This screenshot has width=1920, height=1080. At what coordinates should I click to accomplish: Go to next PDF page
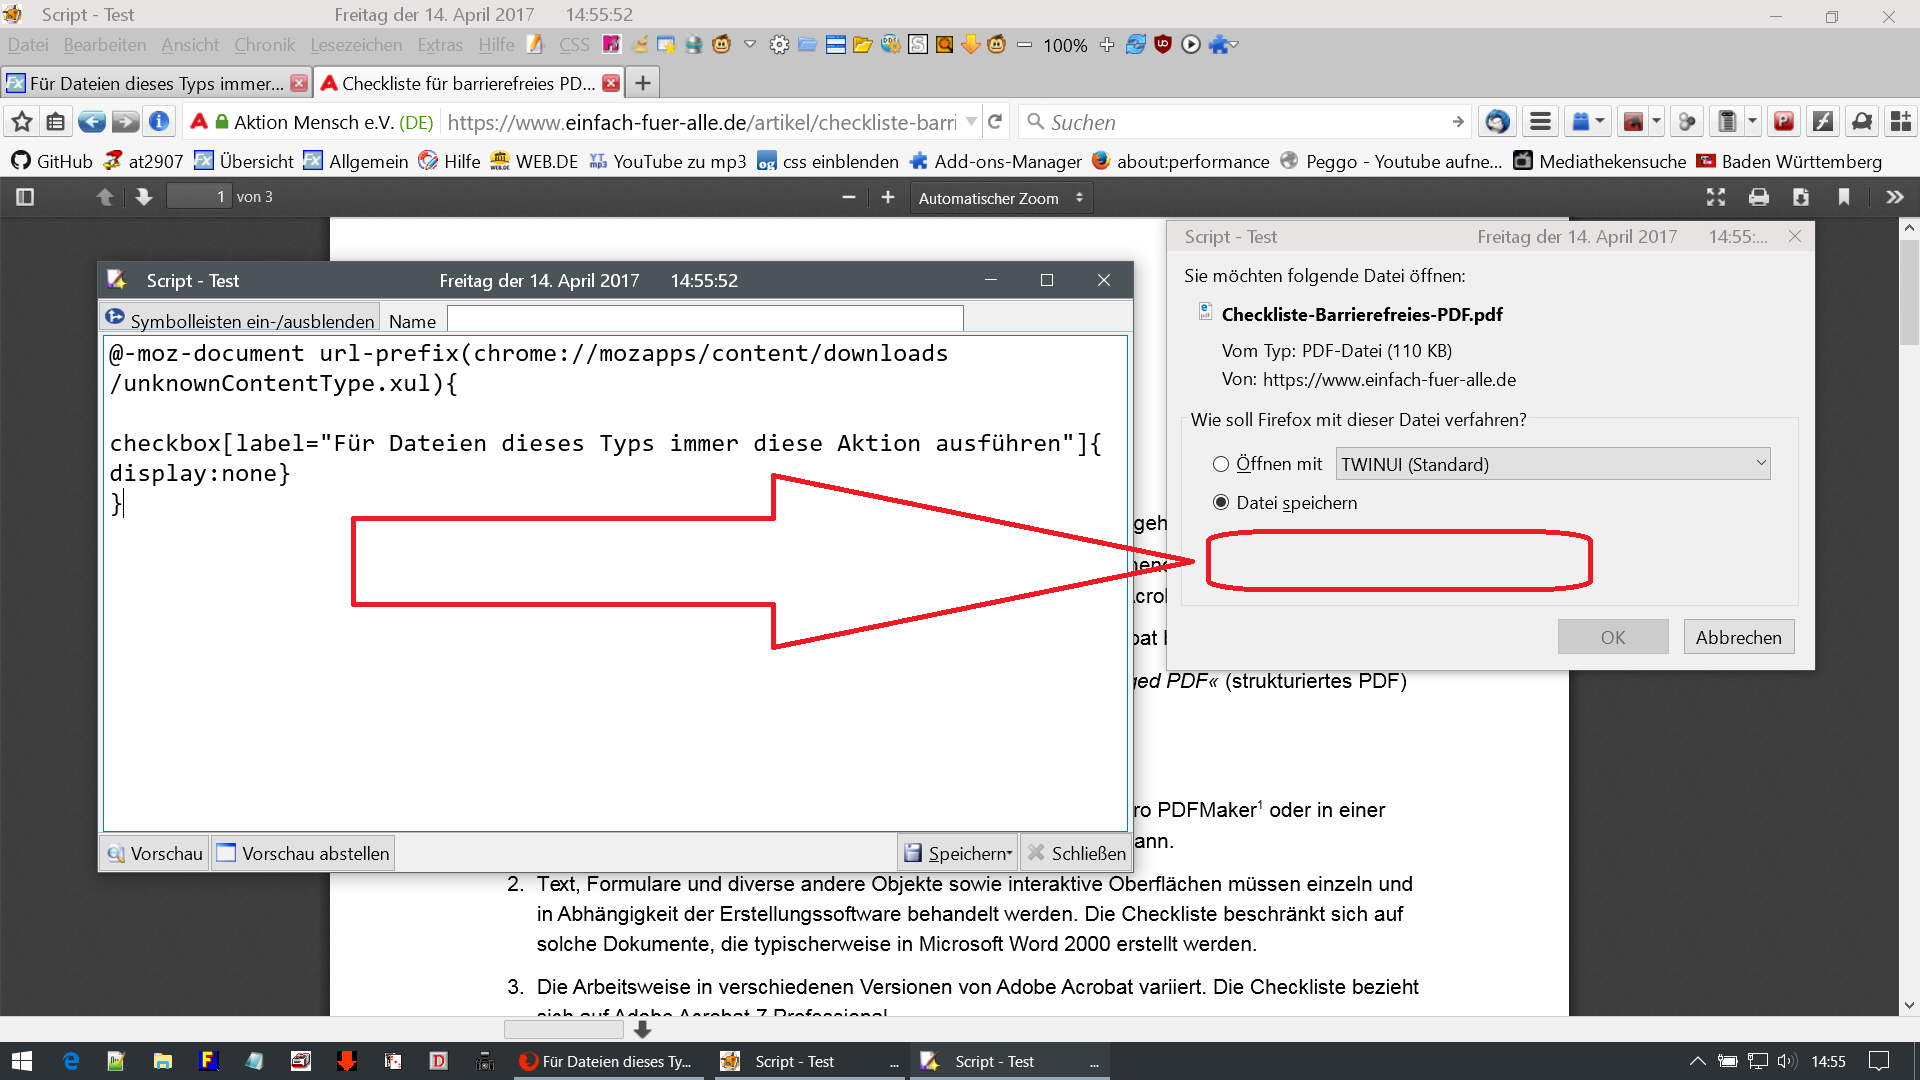click(x=144, y=197)
